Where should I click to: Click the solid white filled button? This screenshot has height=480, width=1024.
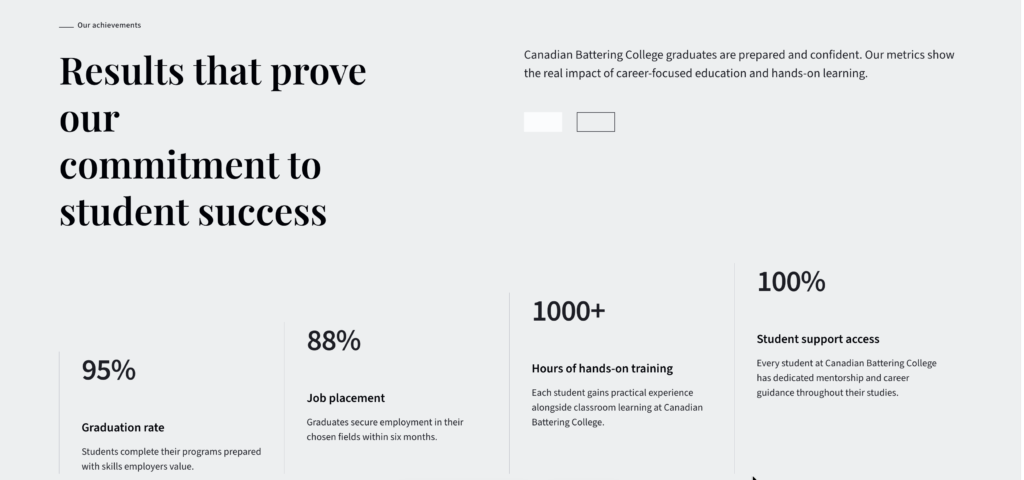click(543, 122)
